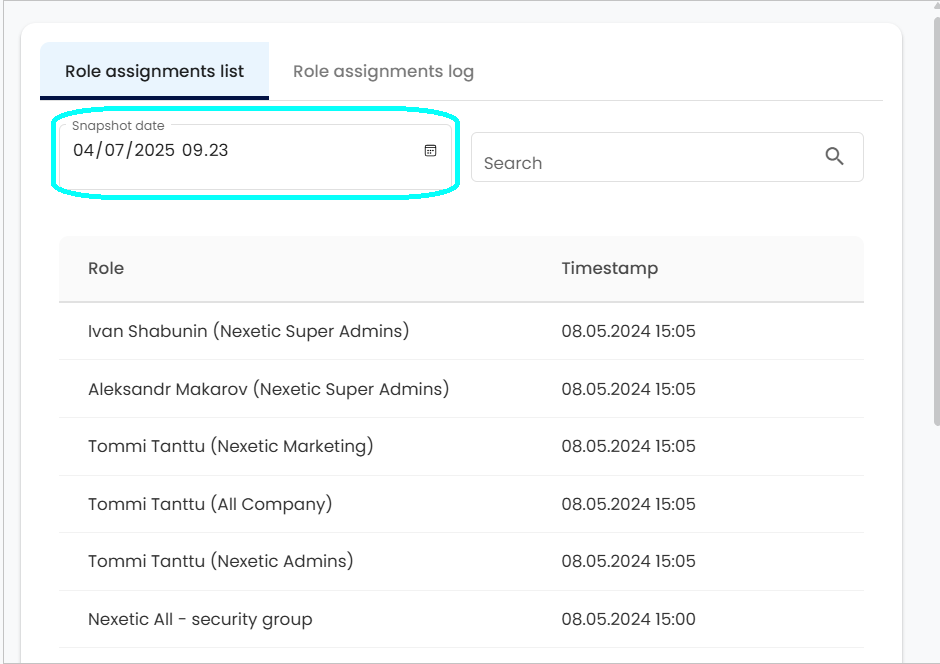
Task: Click the timestamp for Tommi Tanttu (Nexetic Marketing)
Action: 628,446
